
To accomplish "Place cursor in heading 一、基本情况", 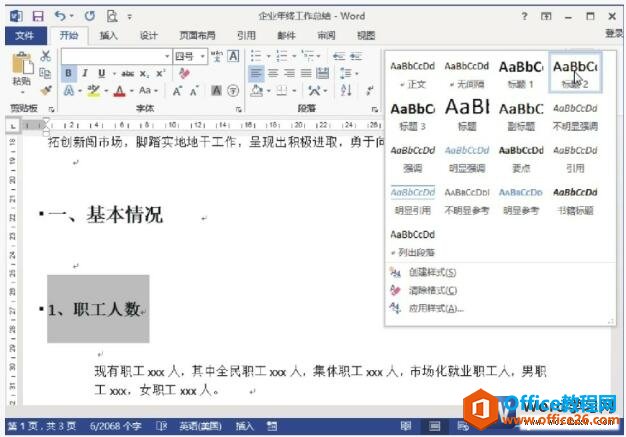I will pyautogui.click(x=105, y=215).
